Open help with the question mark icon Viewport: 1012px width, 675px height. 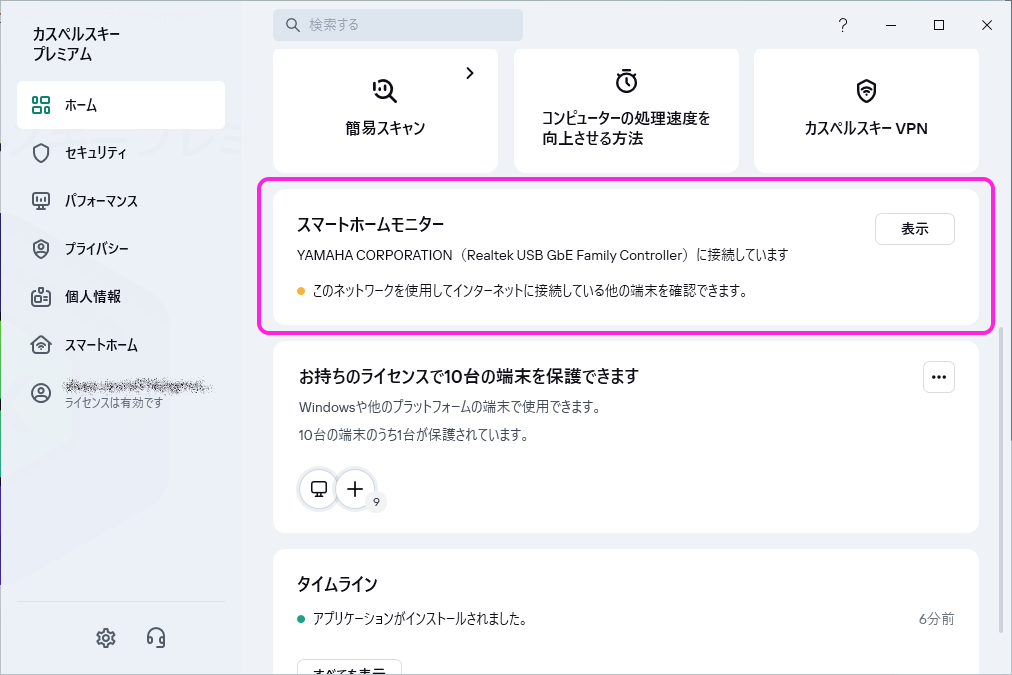click(x=843, y=25)
